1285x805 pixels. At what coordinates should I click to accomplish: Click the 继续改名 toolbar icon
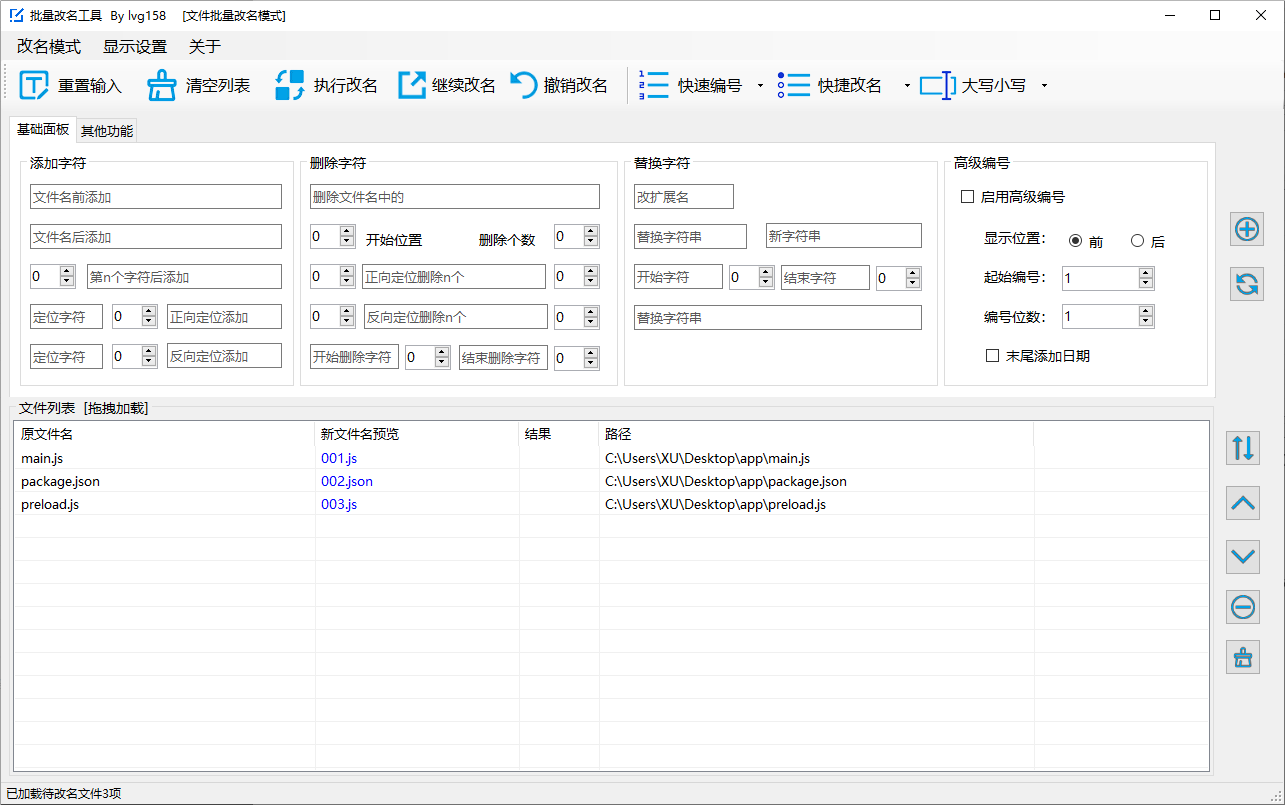click(x=412, y=86)
